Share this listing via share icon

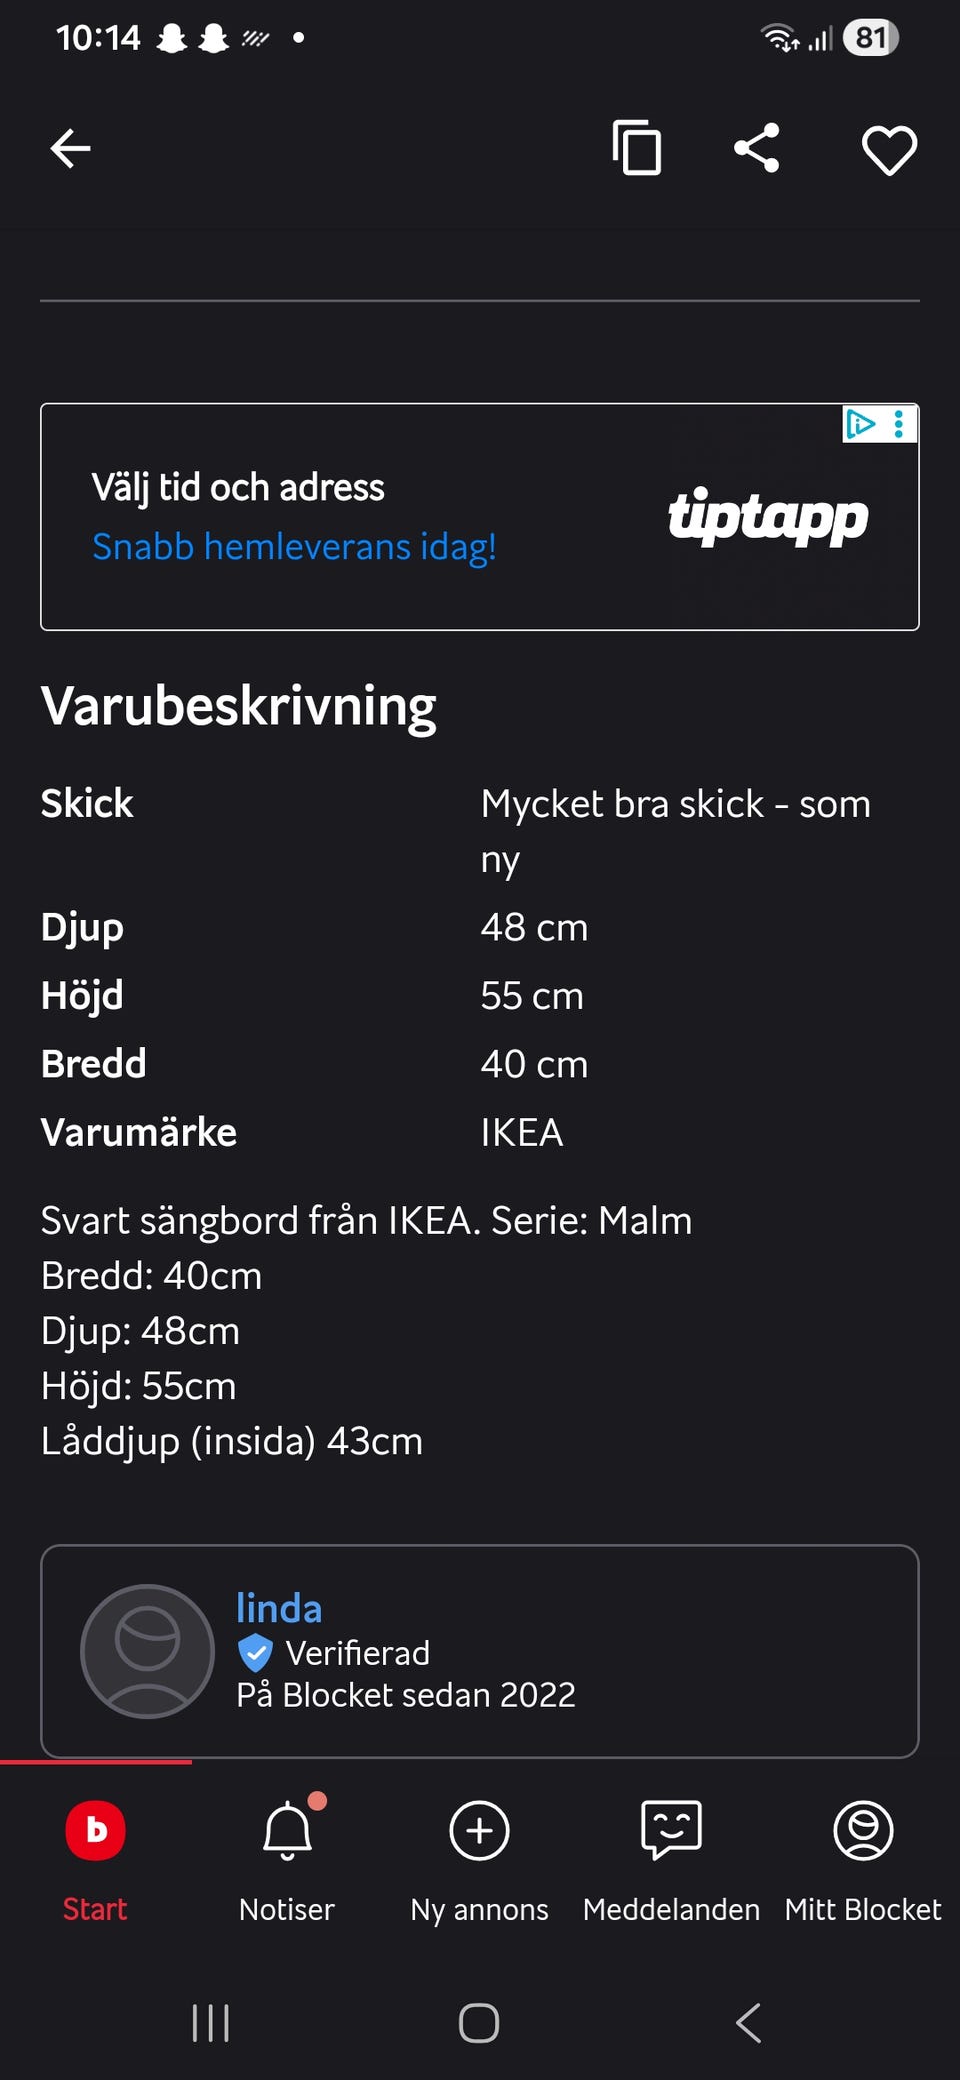(x=757, y=149)
